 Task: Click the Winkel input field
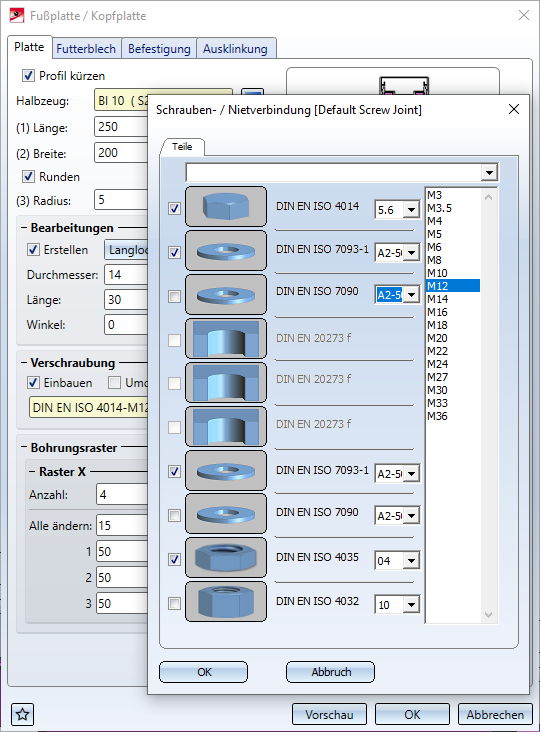pyautogui.click(x=126, y=324)
